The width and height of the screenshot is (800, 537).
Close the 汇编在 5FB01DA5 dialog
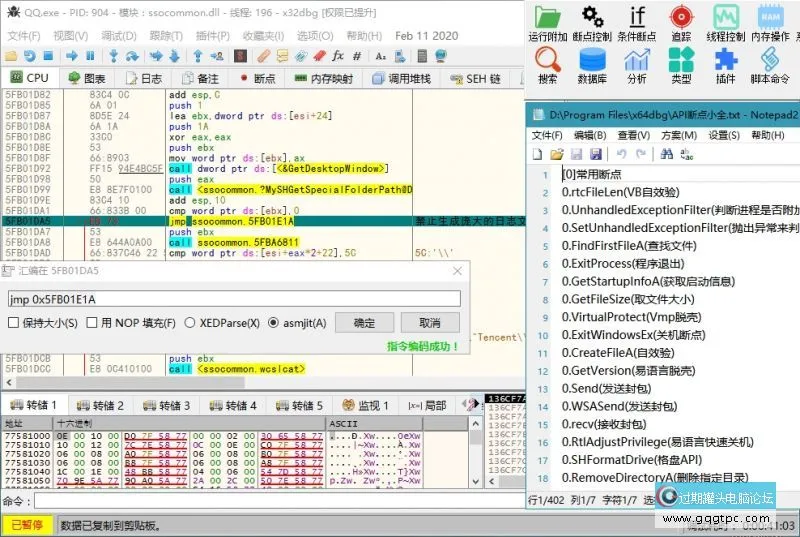[x=457, y=271]
